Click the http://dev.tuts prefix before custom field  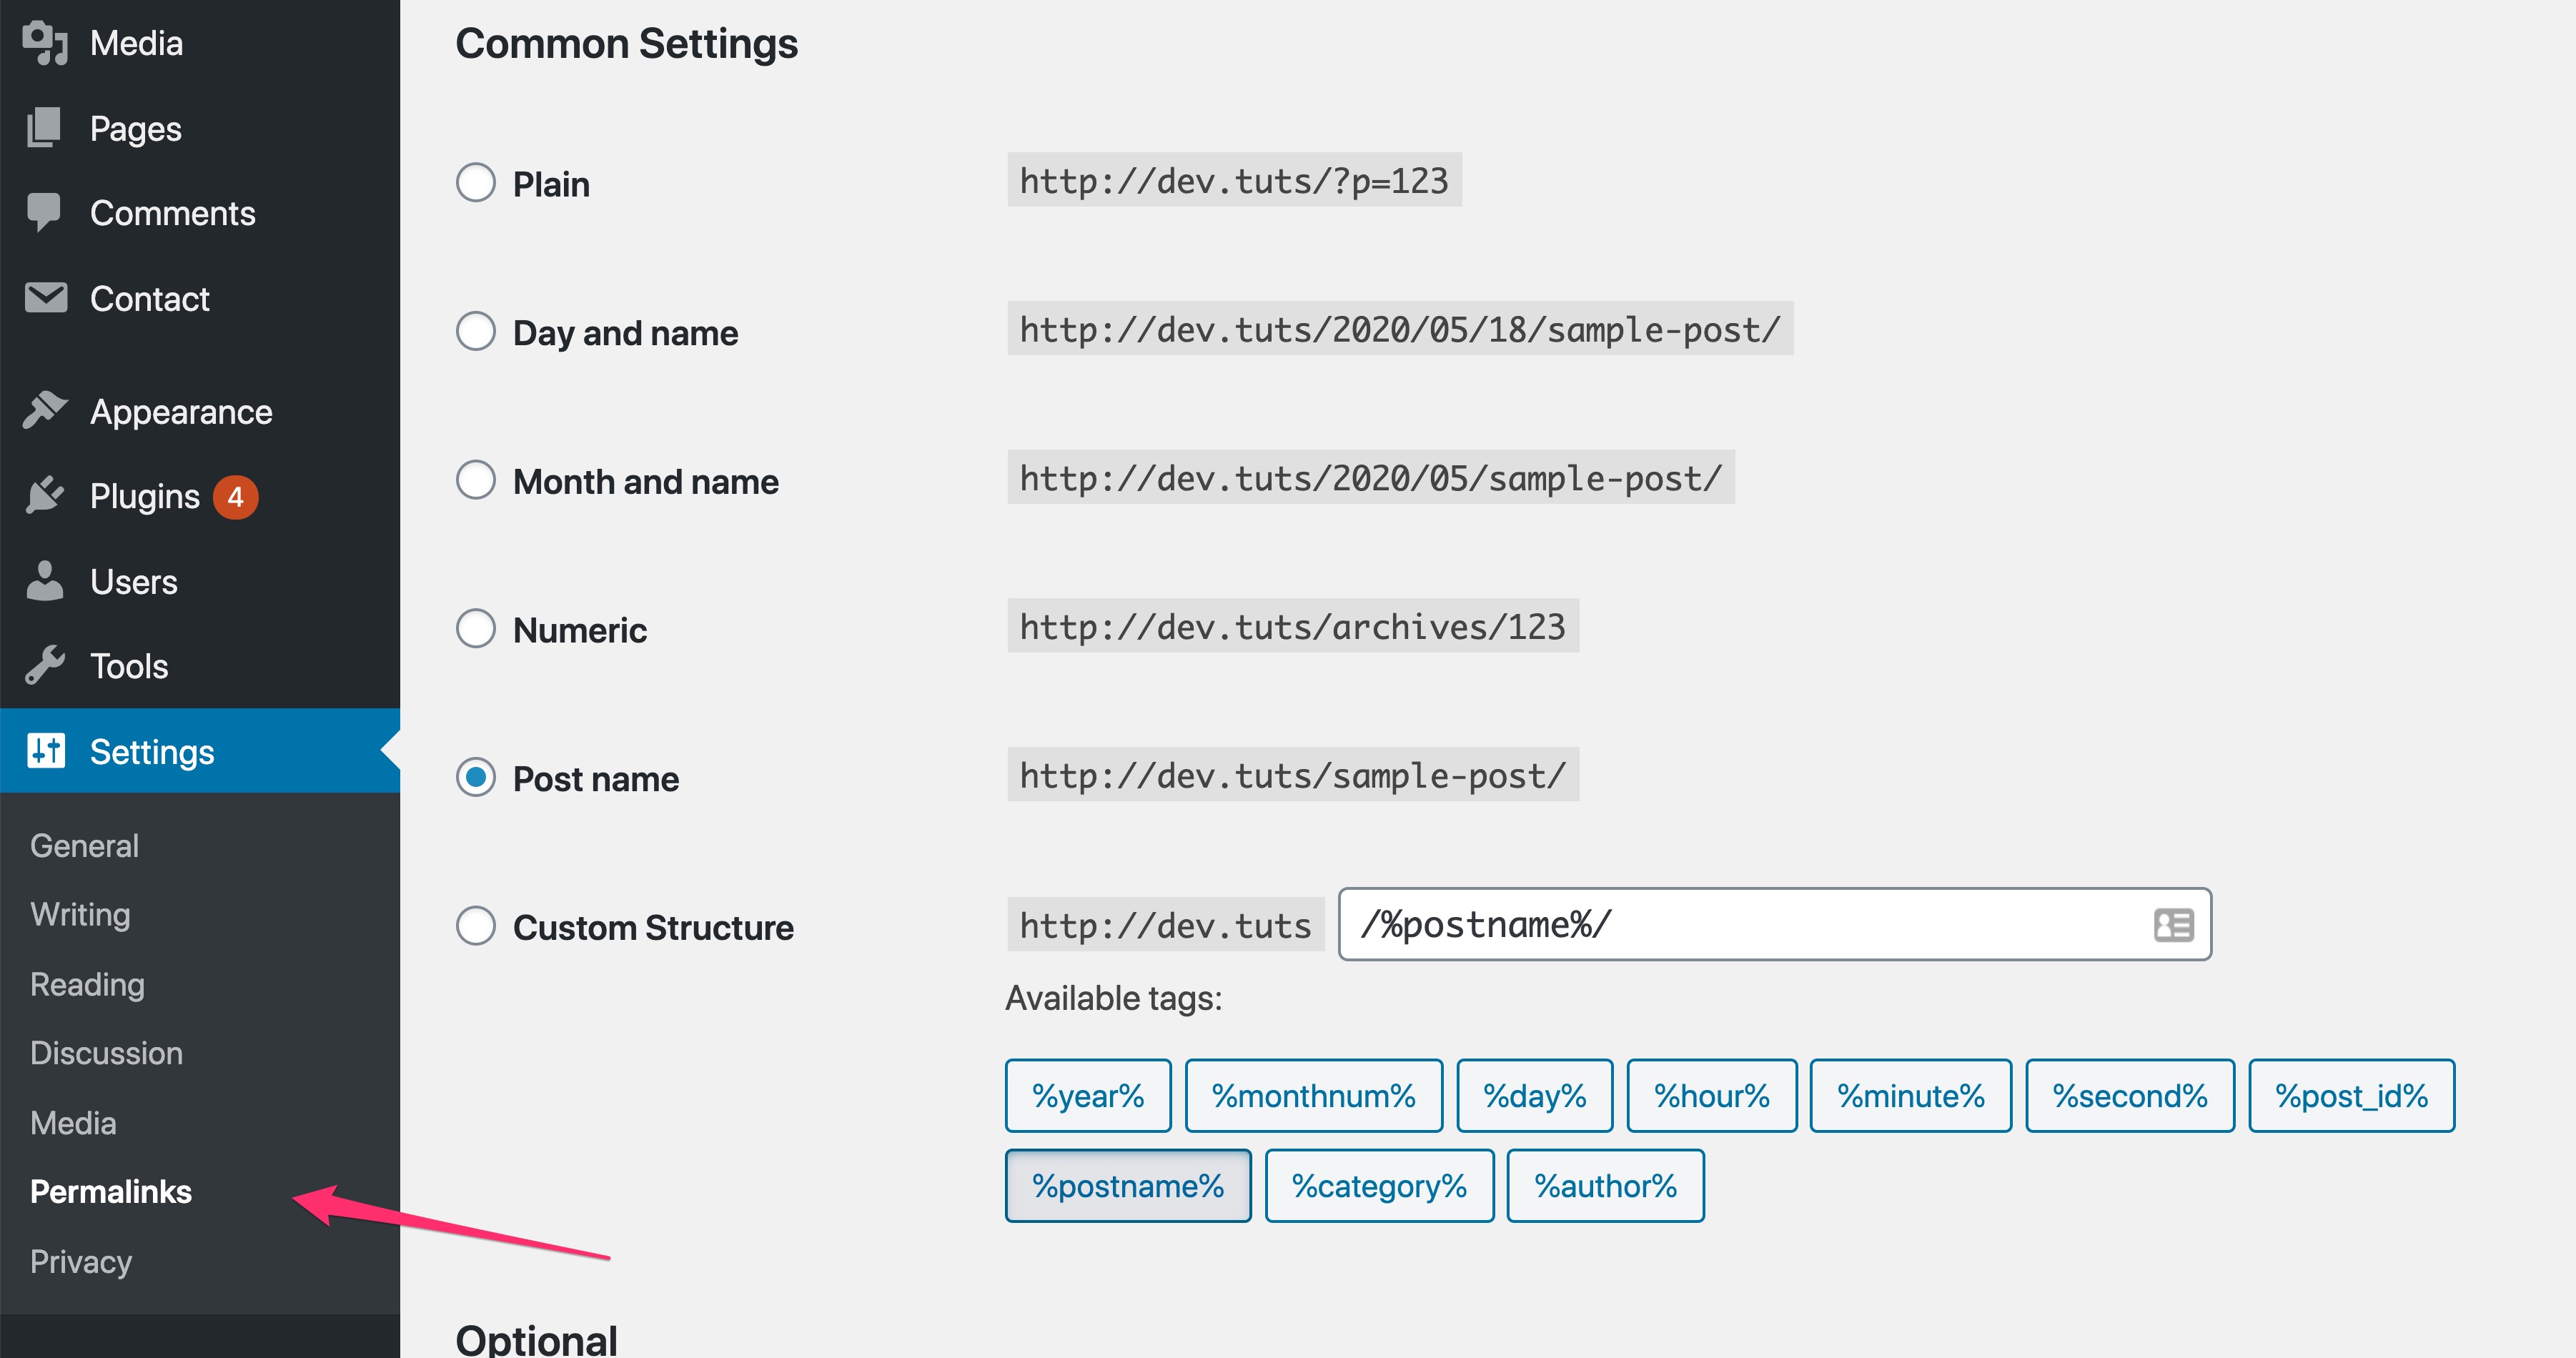tap(1166, 925)
